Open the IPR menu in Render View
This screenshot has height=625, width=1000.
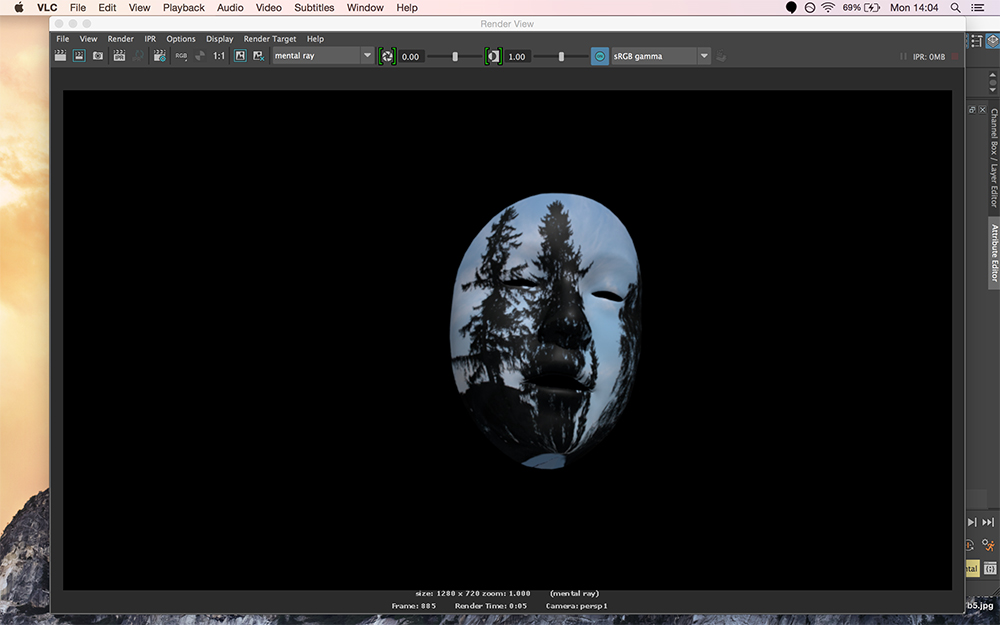click(150, 39)
